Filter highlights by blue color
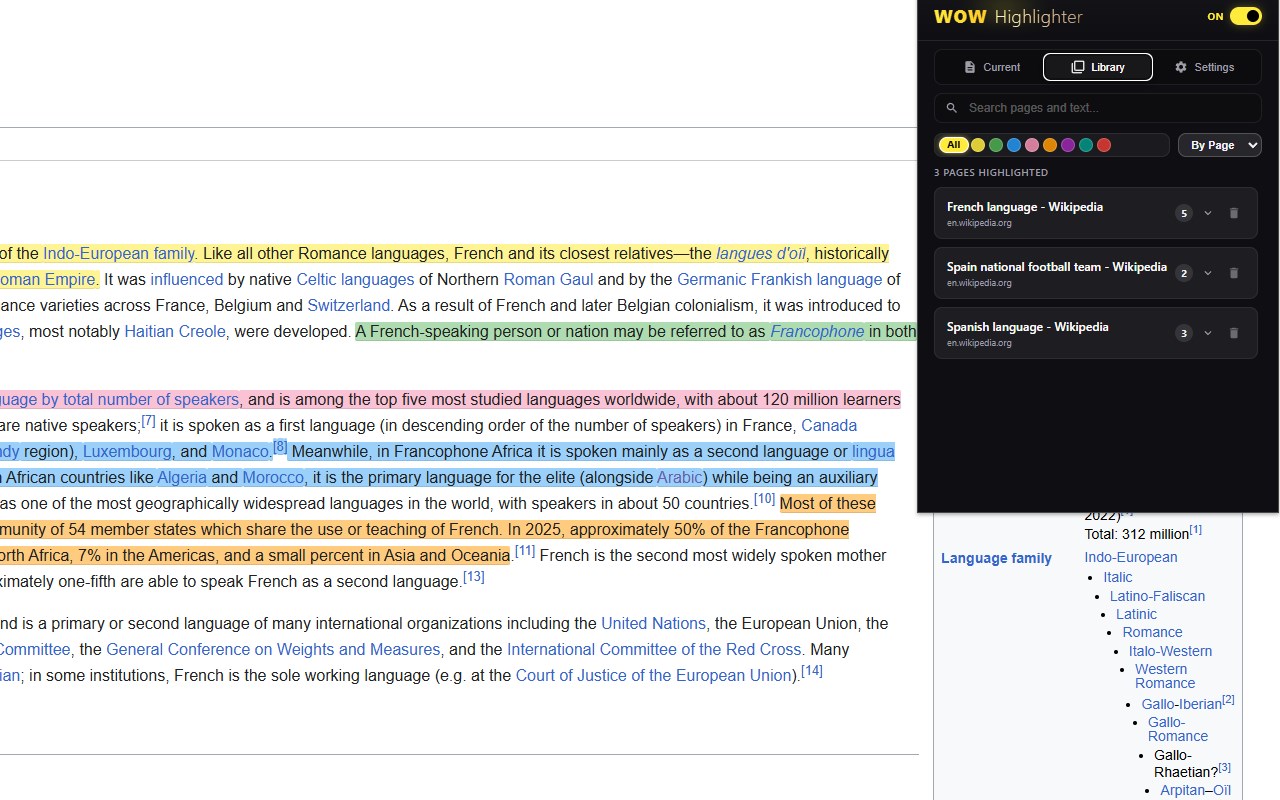 (1014, 145)
